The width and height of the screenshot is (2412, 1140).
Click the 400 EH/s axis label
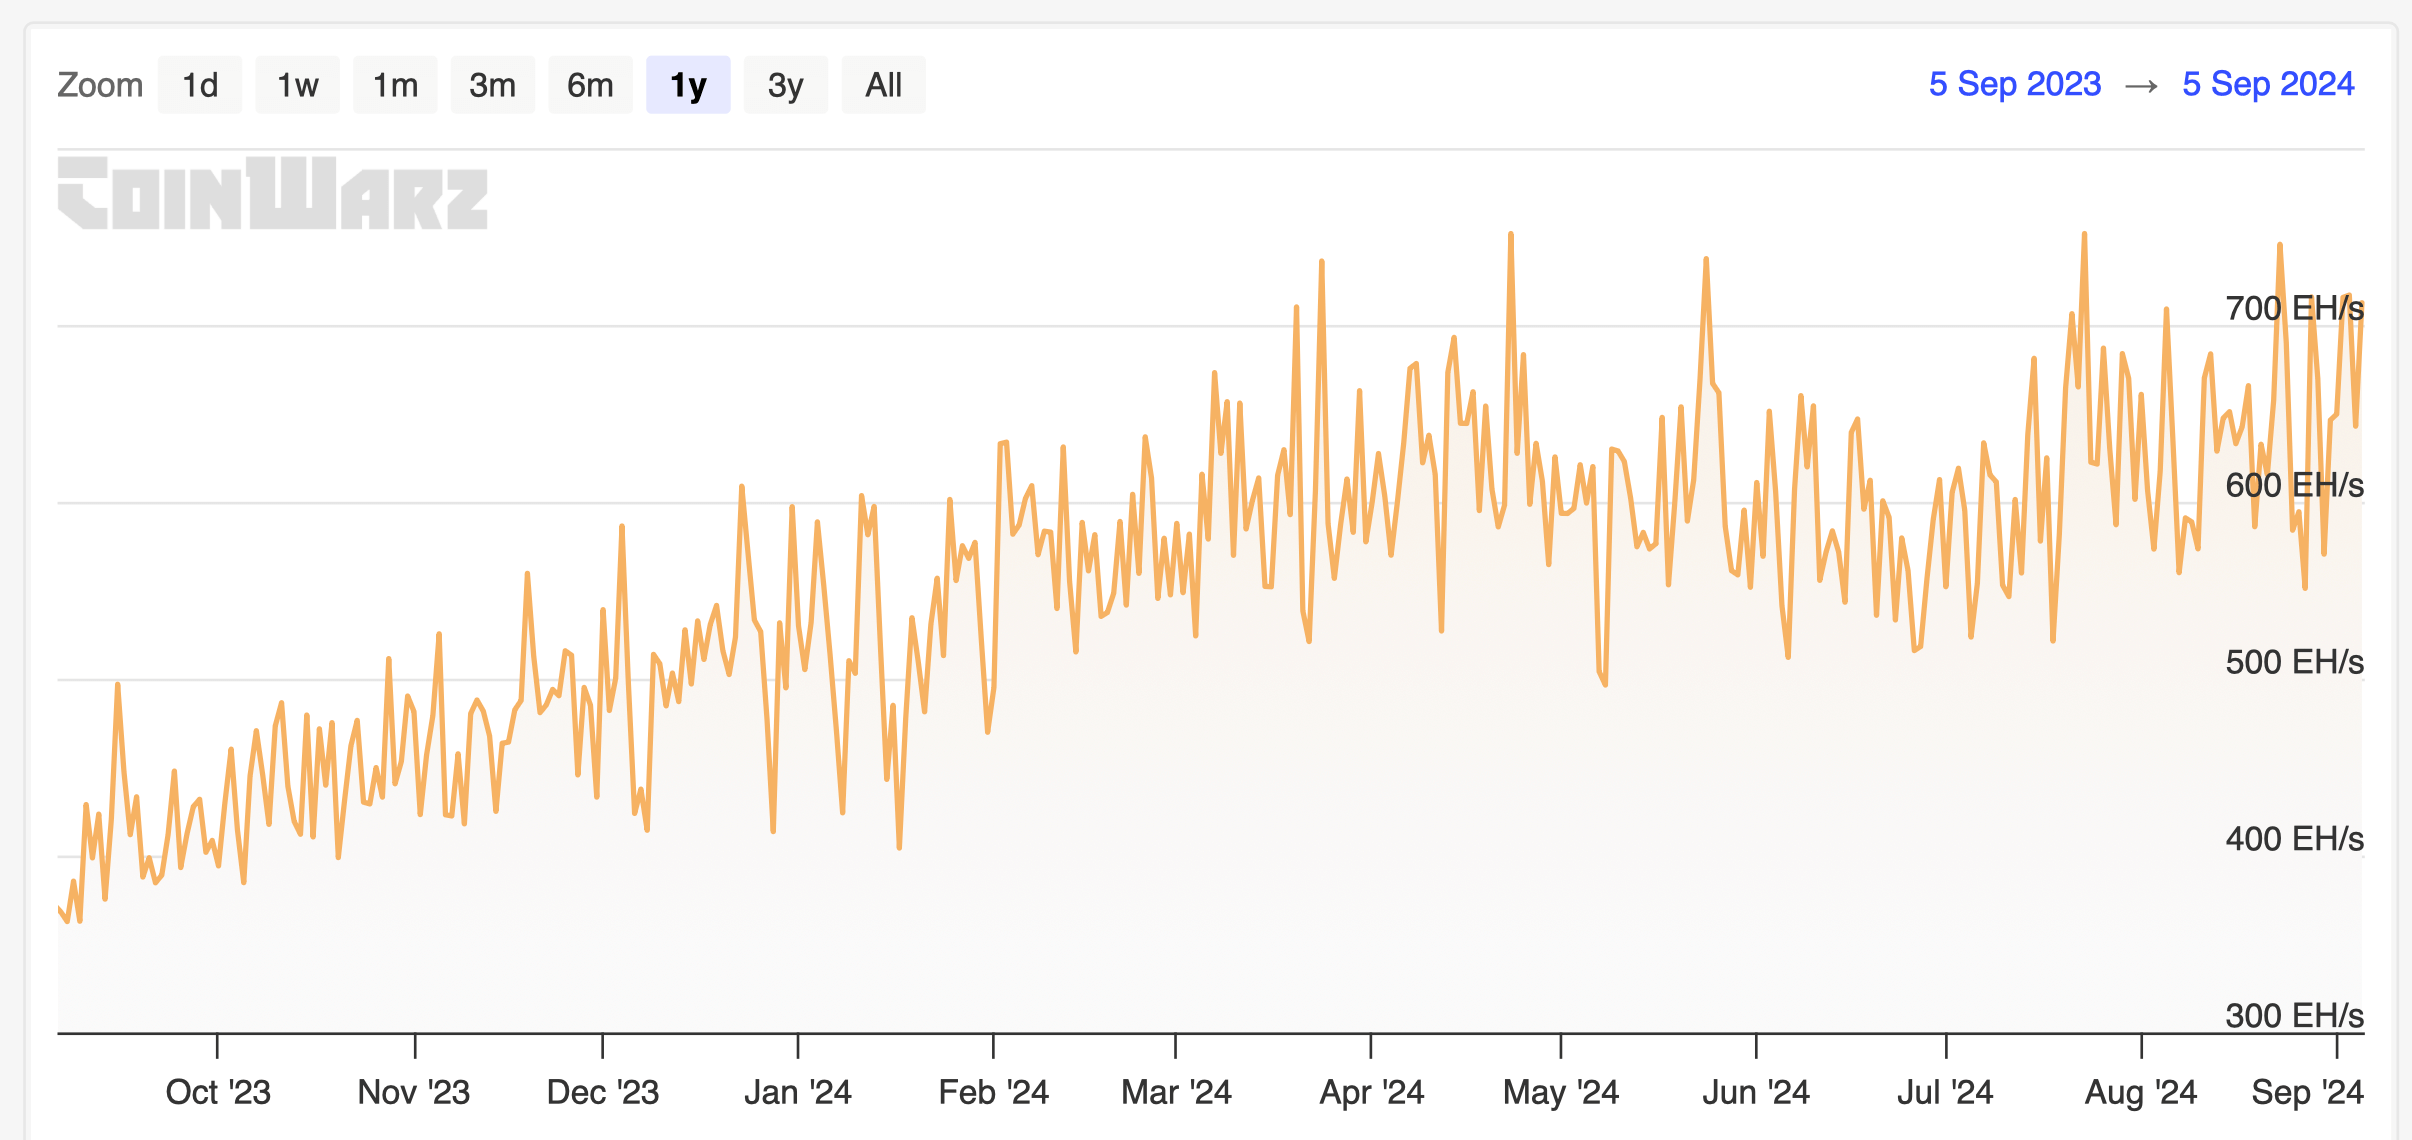pos(2294,839)
